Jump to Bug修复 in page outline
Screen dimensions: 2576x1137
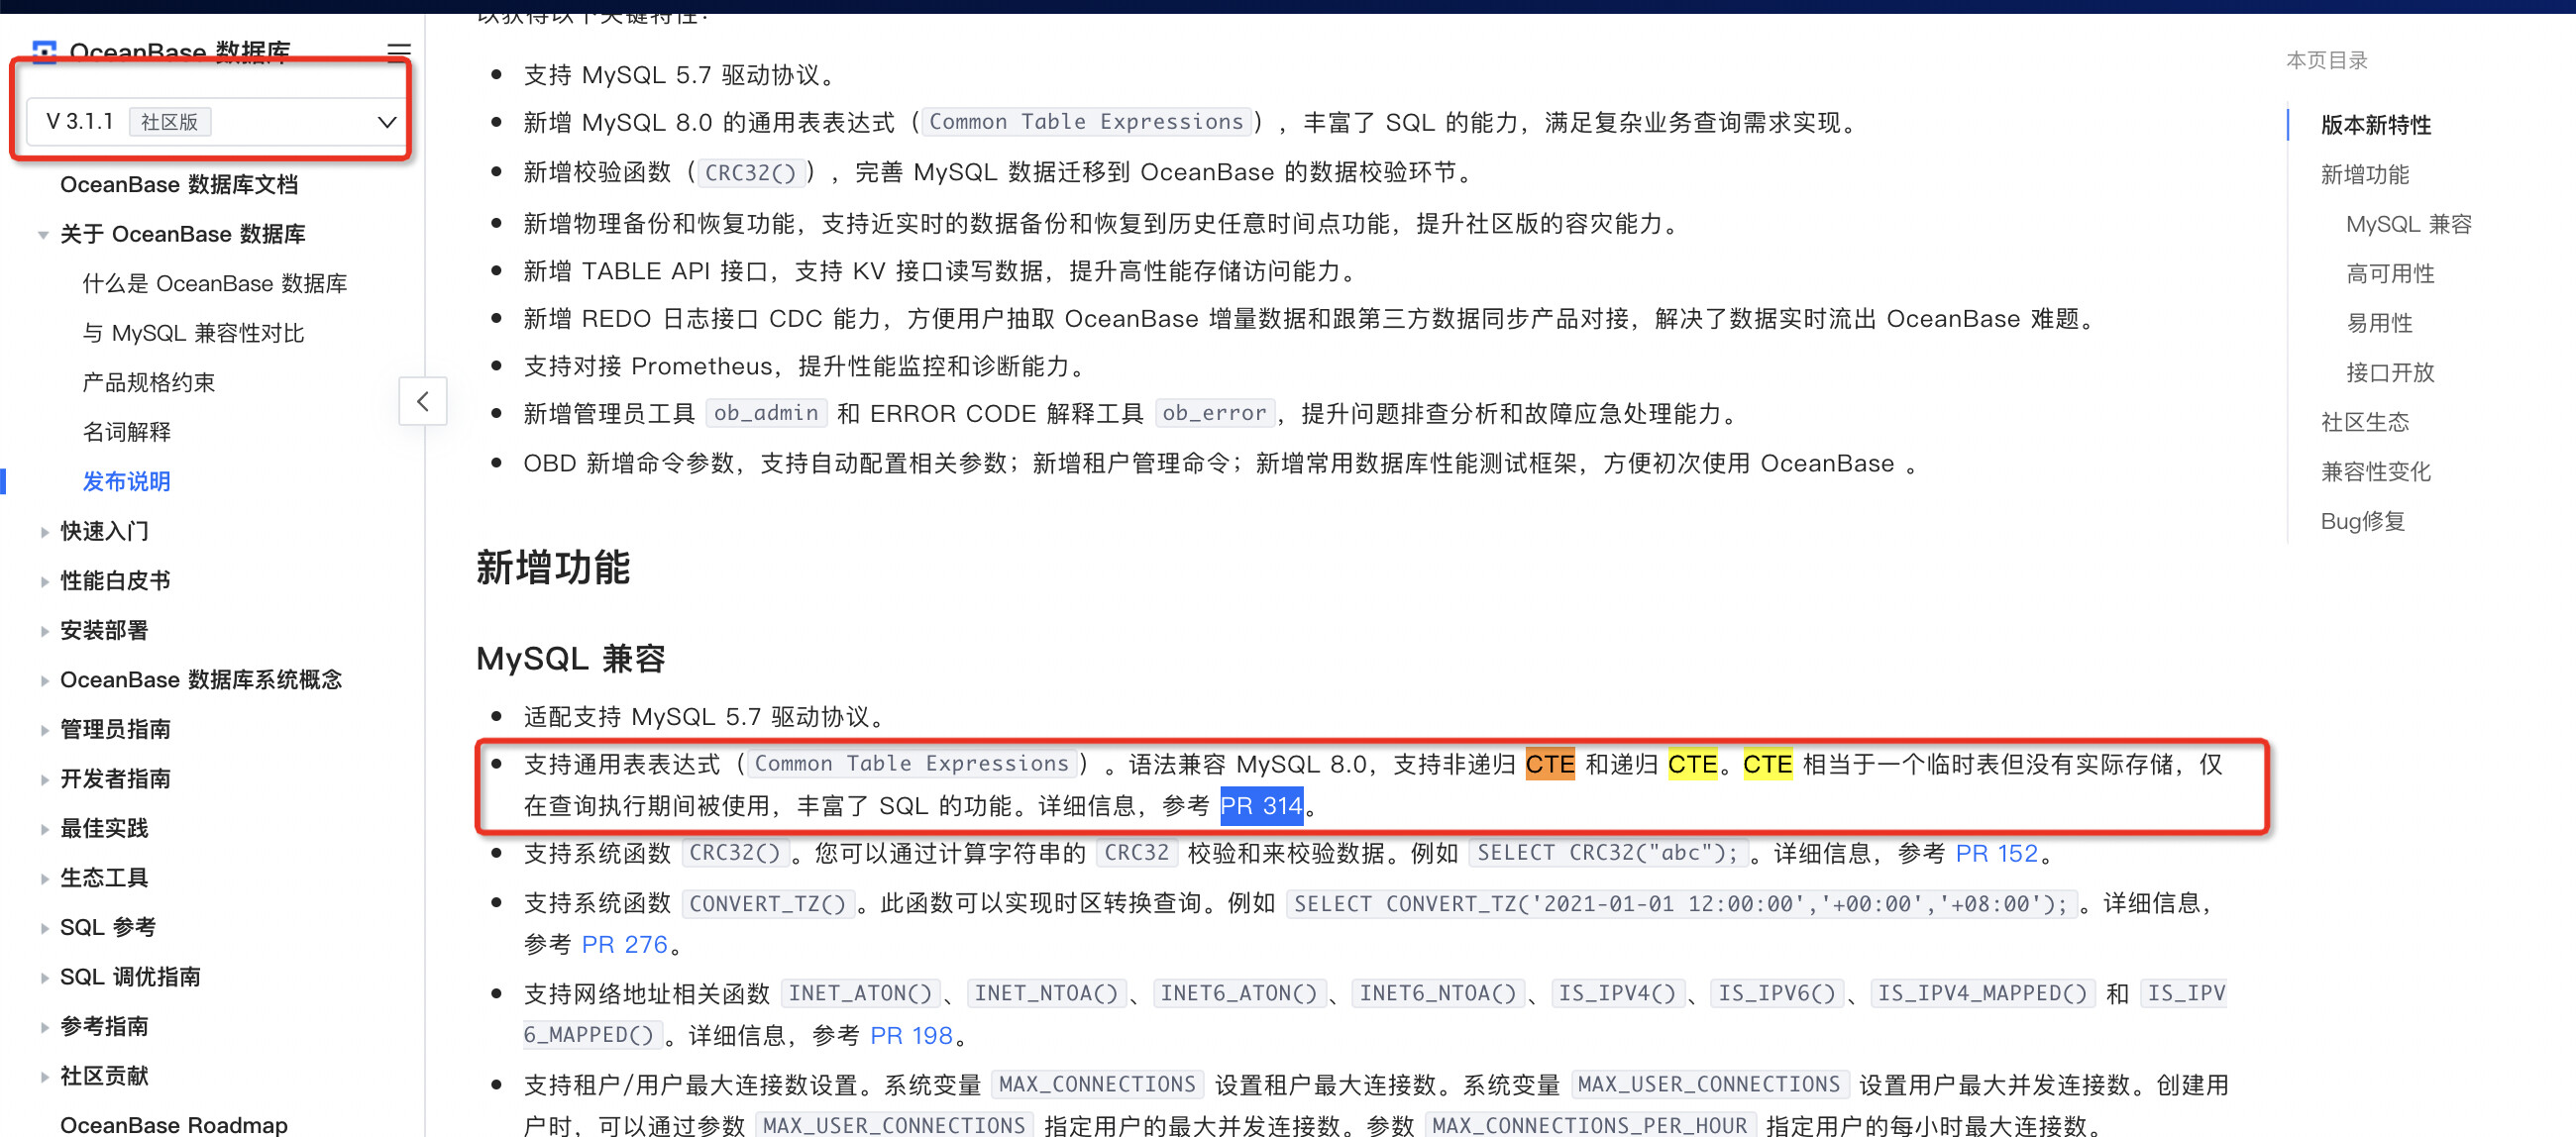[2362, 521]
